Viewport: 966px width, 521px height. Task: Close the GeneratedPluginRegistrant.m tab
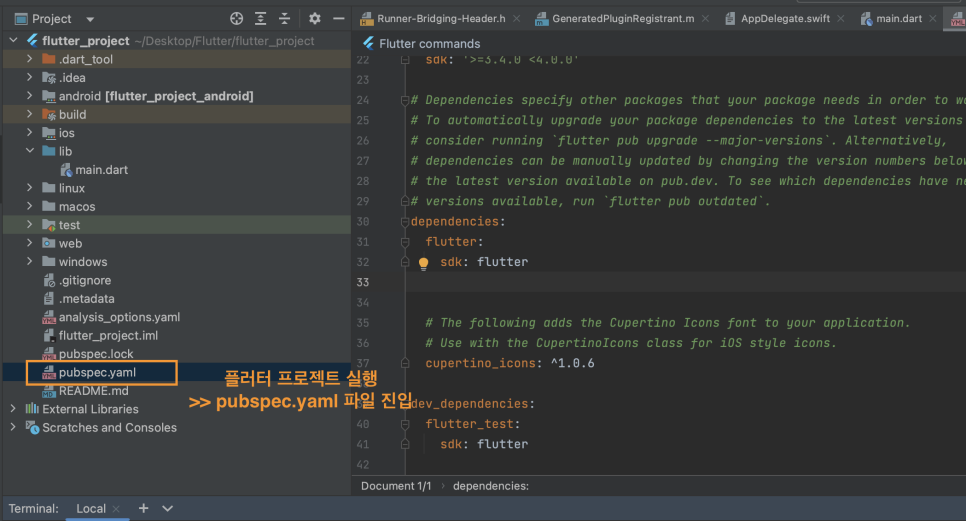tap(705, 19)
